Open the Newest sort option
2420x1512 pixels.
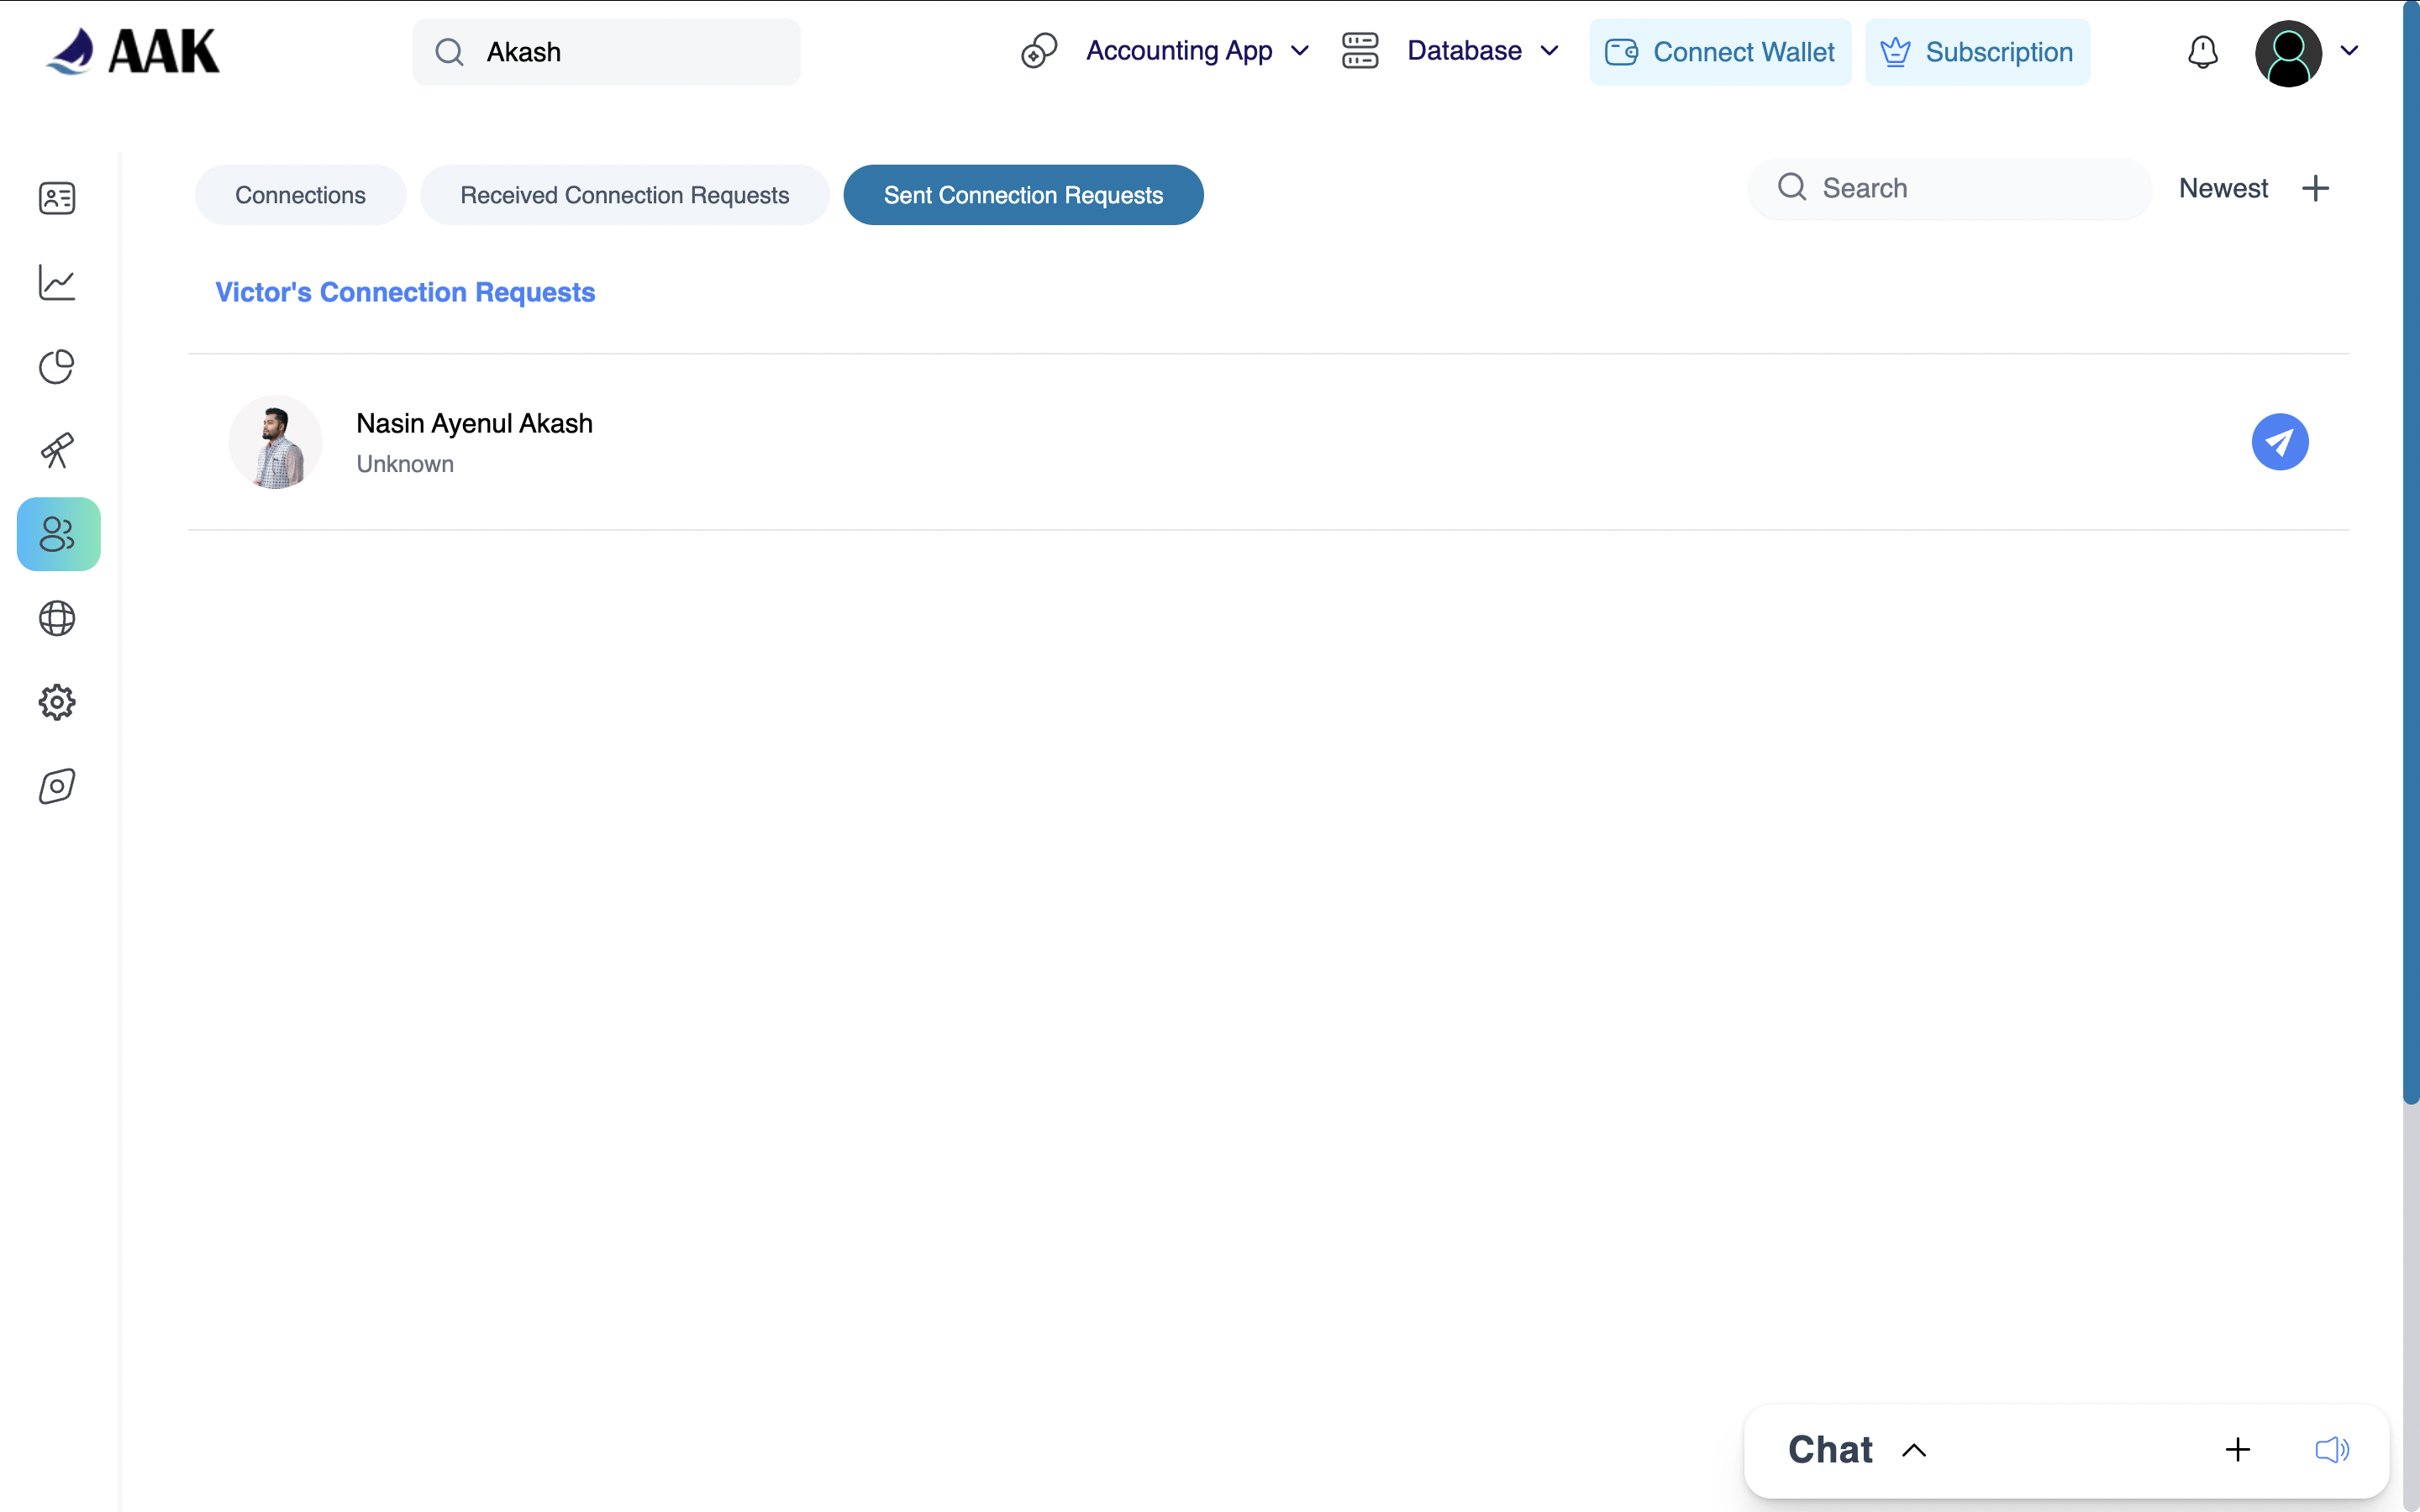coord(2223,188)
